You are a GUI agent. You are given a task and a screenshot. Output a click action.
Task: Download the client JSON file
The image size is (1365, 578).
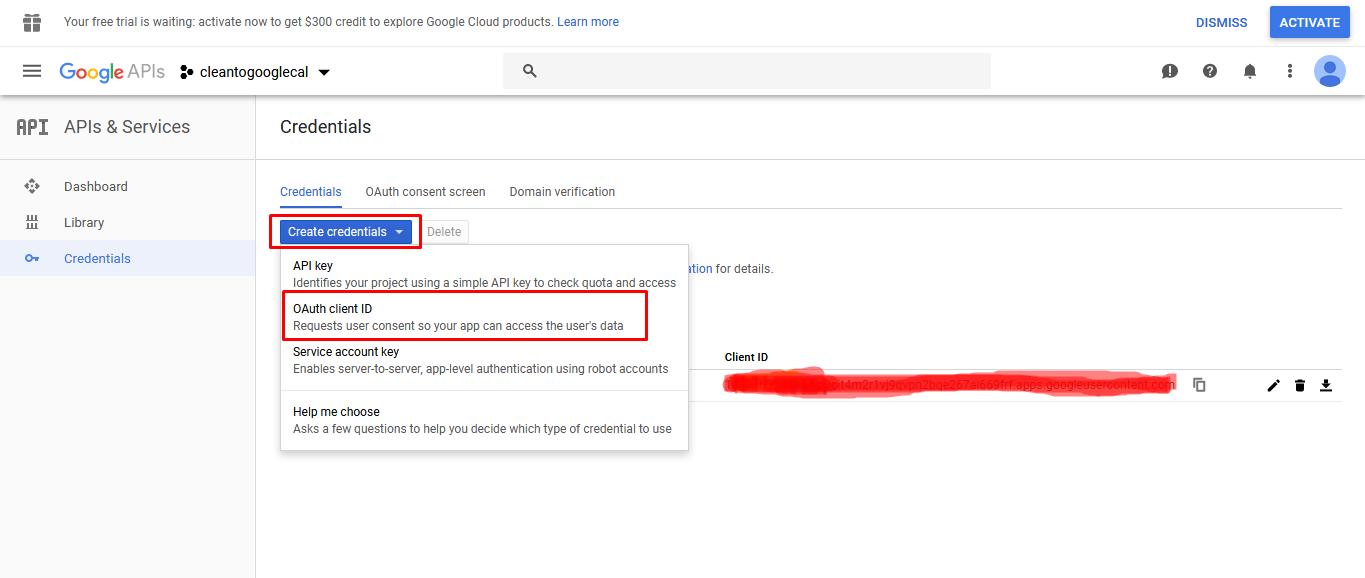(1326, 385)
